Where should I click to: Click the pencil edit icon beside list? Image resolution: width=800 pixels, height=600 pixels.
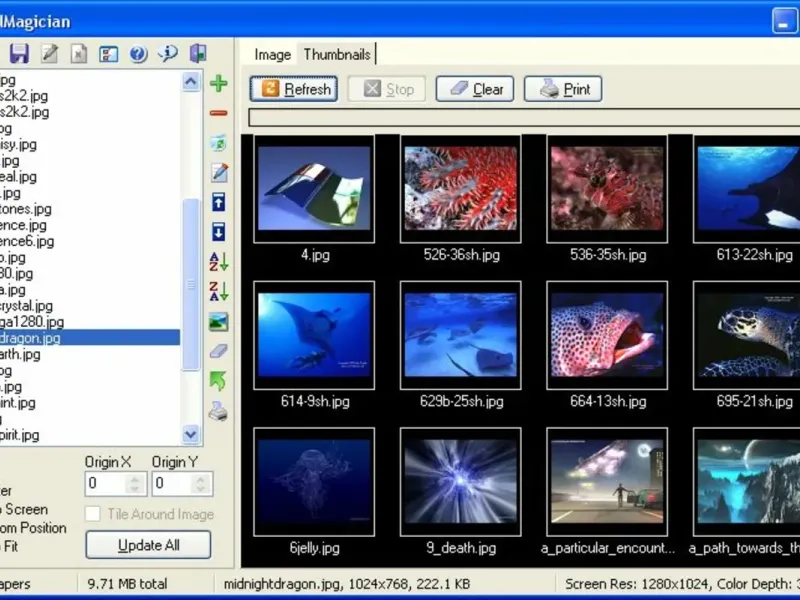pos(218,173)
